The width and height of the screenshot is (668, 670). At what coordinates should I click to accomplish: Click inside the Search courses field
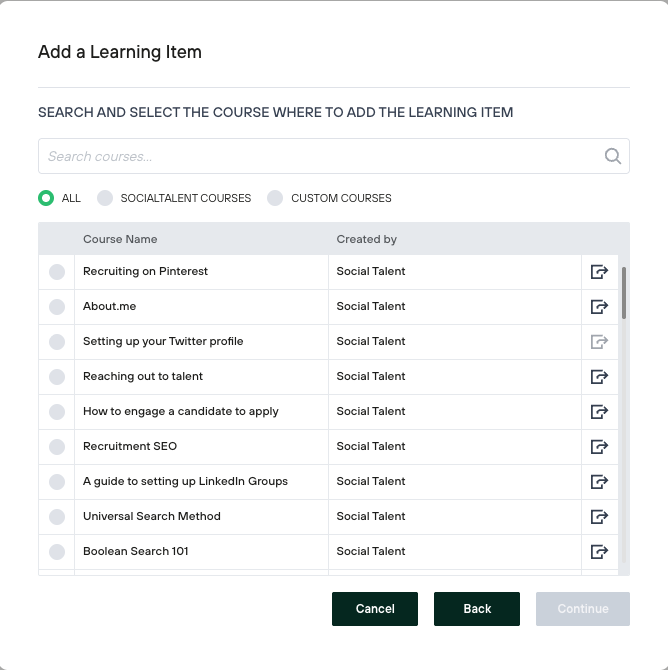click(320, 156)
